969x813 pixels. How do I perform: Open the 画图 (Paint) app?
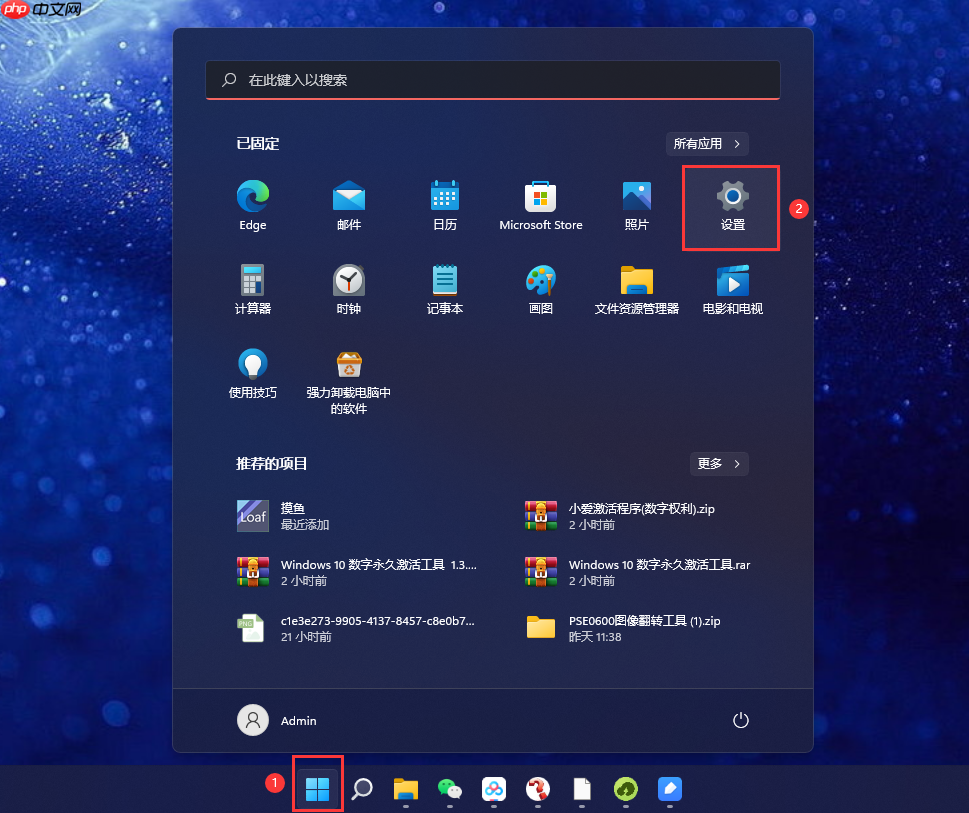point(540,279)
